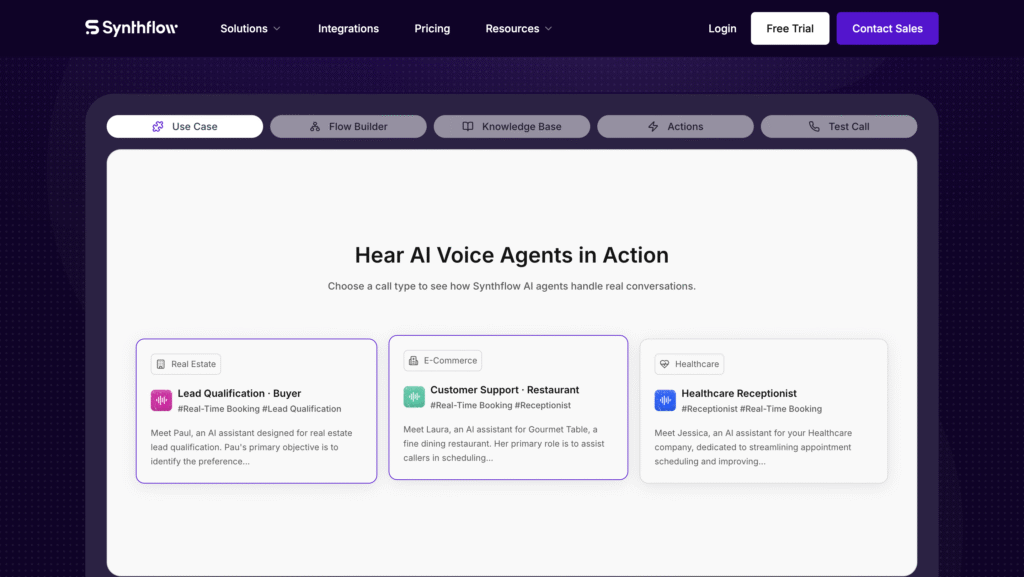Click the #Real-Time Booking #Receptionist hashtags
This screenshot has height=577, width=1024.
pos(500,405)
